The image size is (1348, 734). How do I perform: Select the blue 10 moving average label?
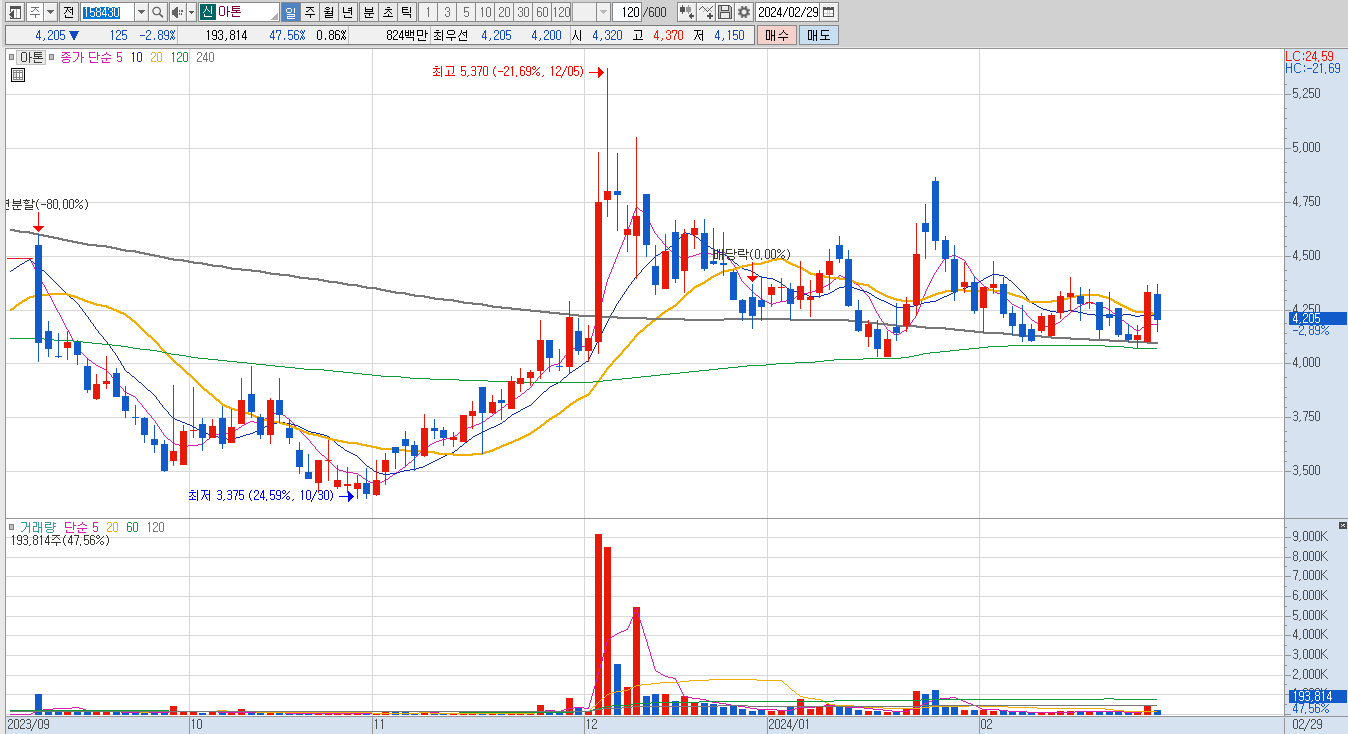137,58
